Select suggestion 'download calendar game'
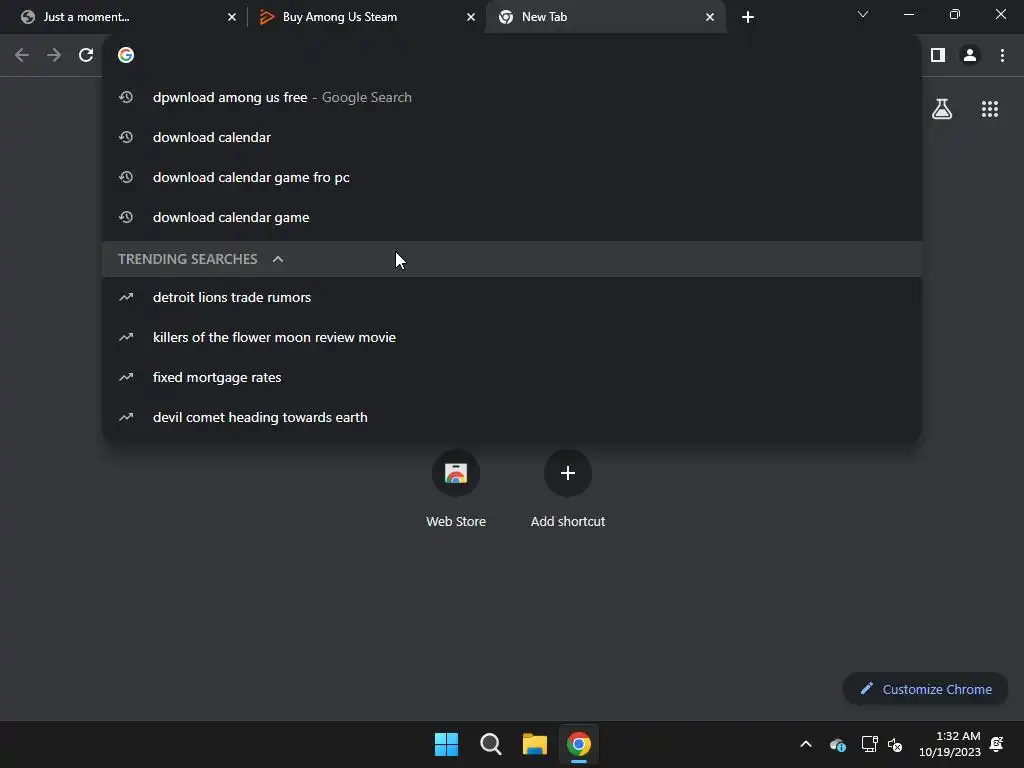Image resolution: width=1024 pixels, height=768 pixels. tap(512, 217)
